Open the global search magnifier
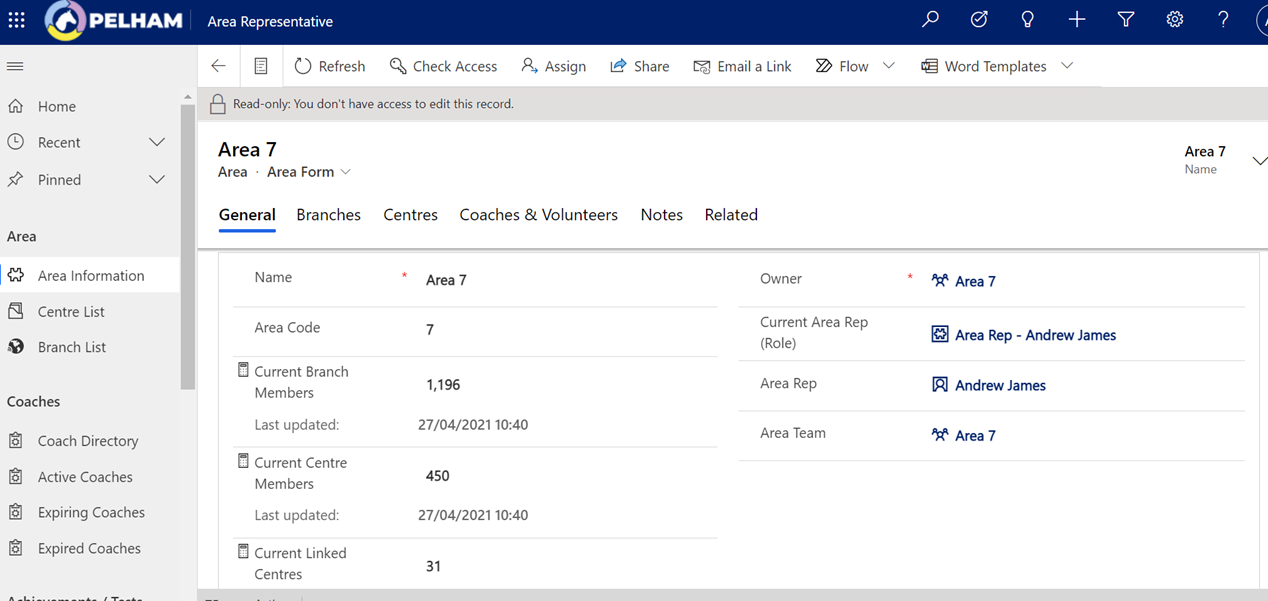 [x=930, y=20]
